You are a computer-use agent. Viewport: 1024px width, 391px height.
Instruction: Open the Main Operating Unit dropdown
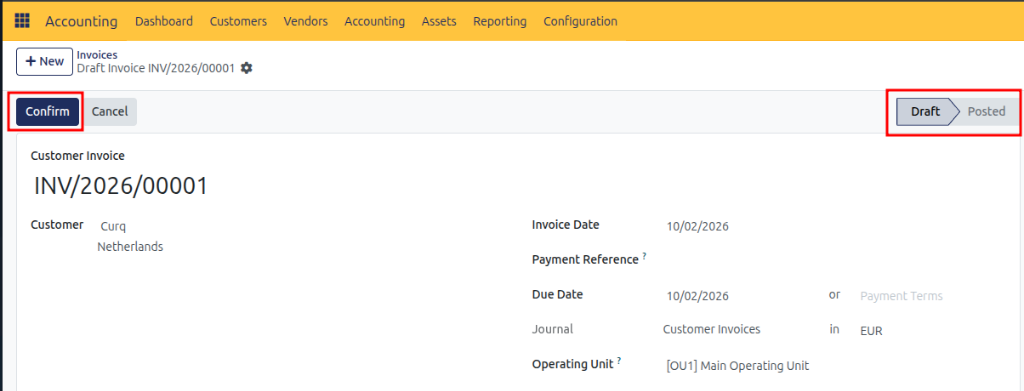(737, 366)
